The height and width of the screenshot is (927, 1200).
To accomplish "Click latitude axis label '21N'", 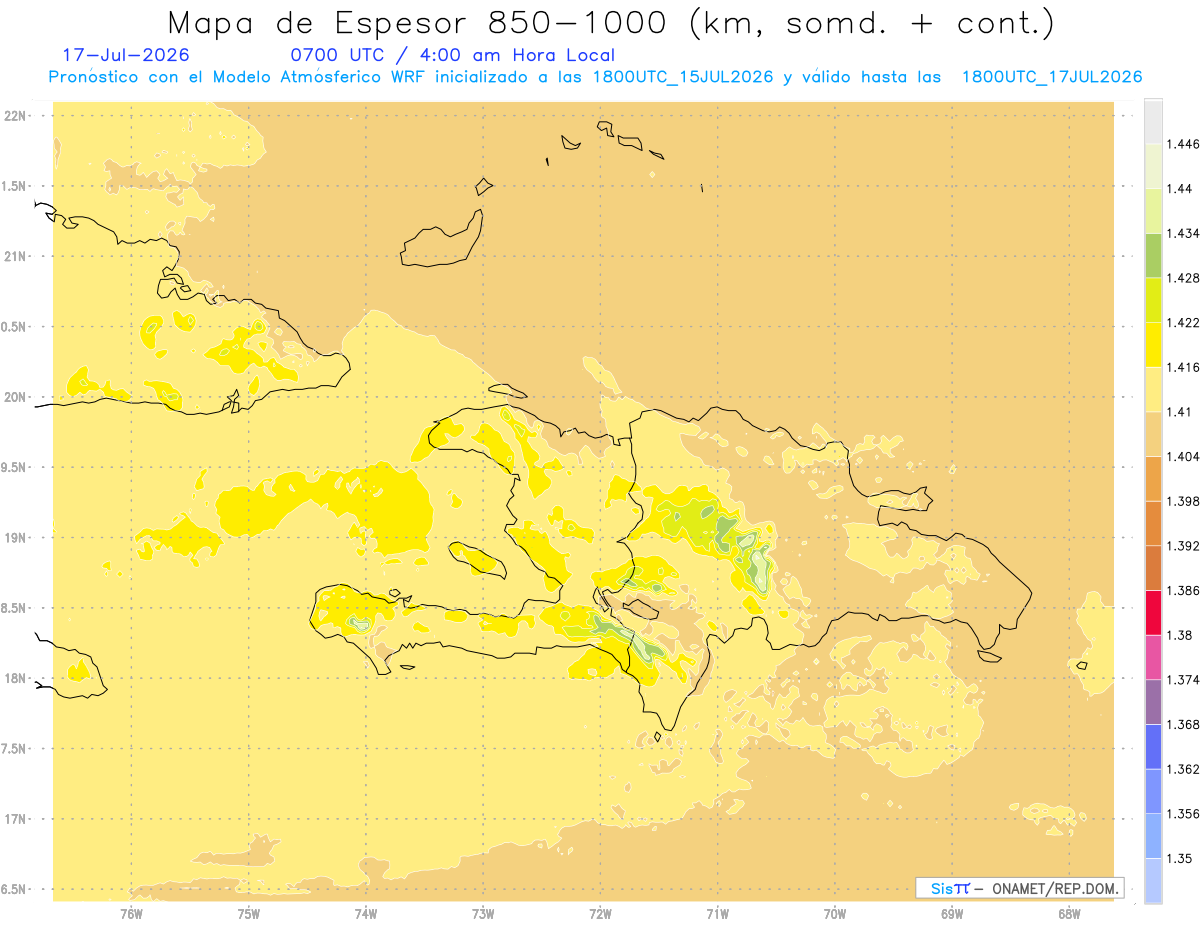I will click(x=16, y=256).
